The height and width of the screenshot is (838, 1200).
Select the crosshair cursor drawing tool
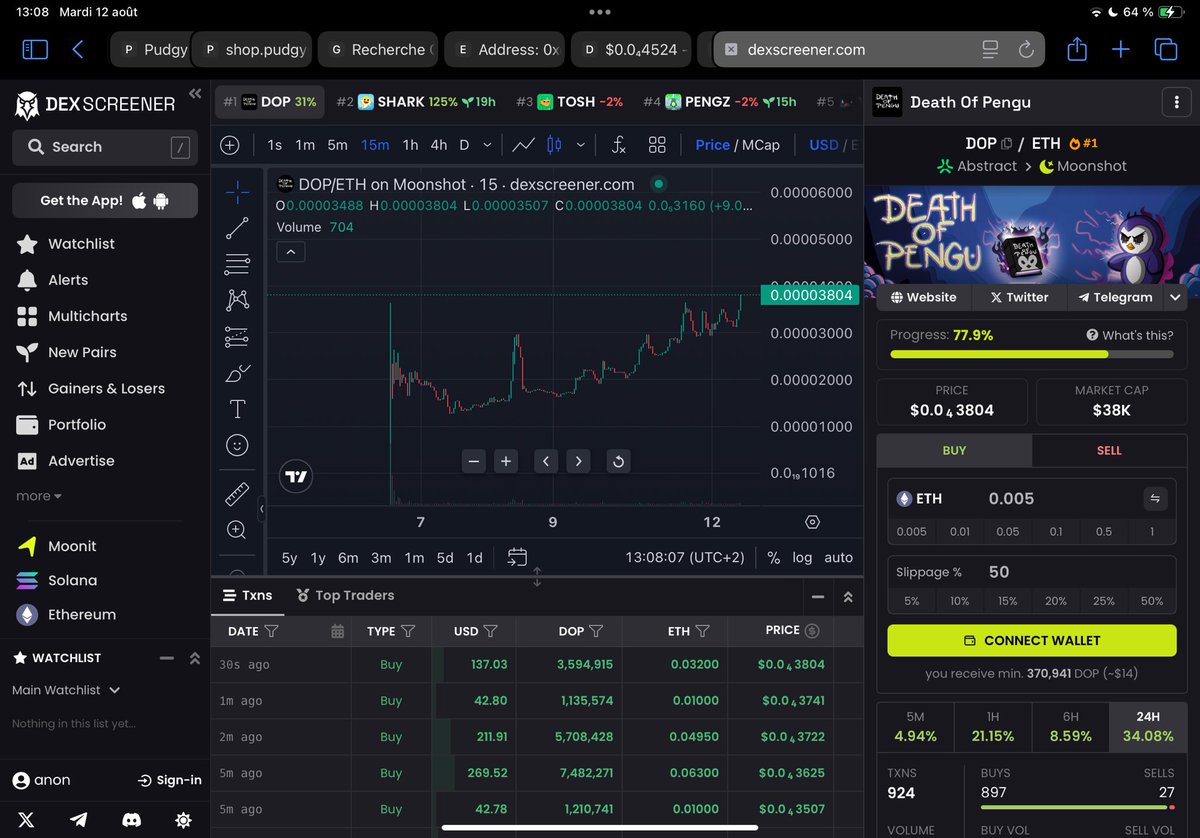coord(237,192)
